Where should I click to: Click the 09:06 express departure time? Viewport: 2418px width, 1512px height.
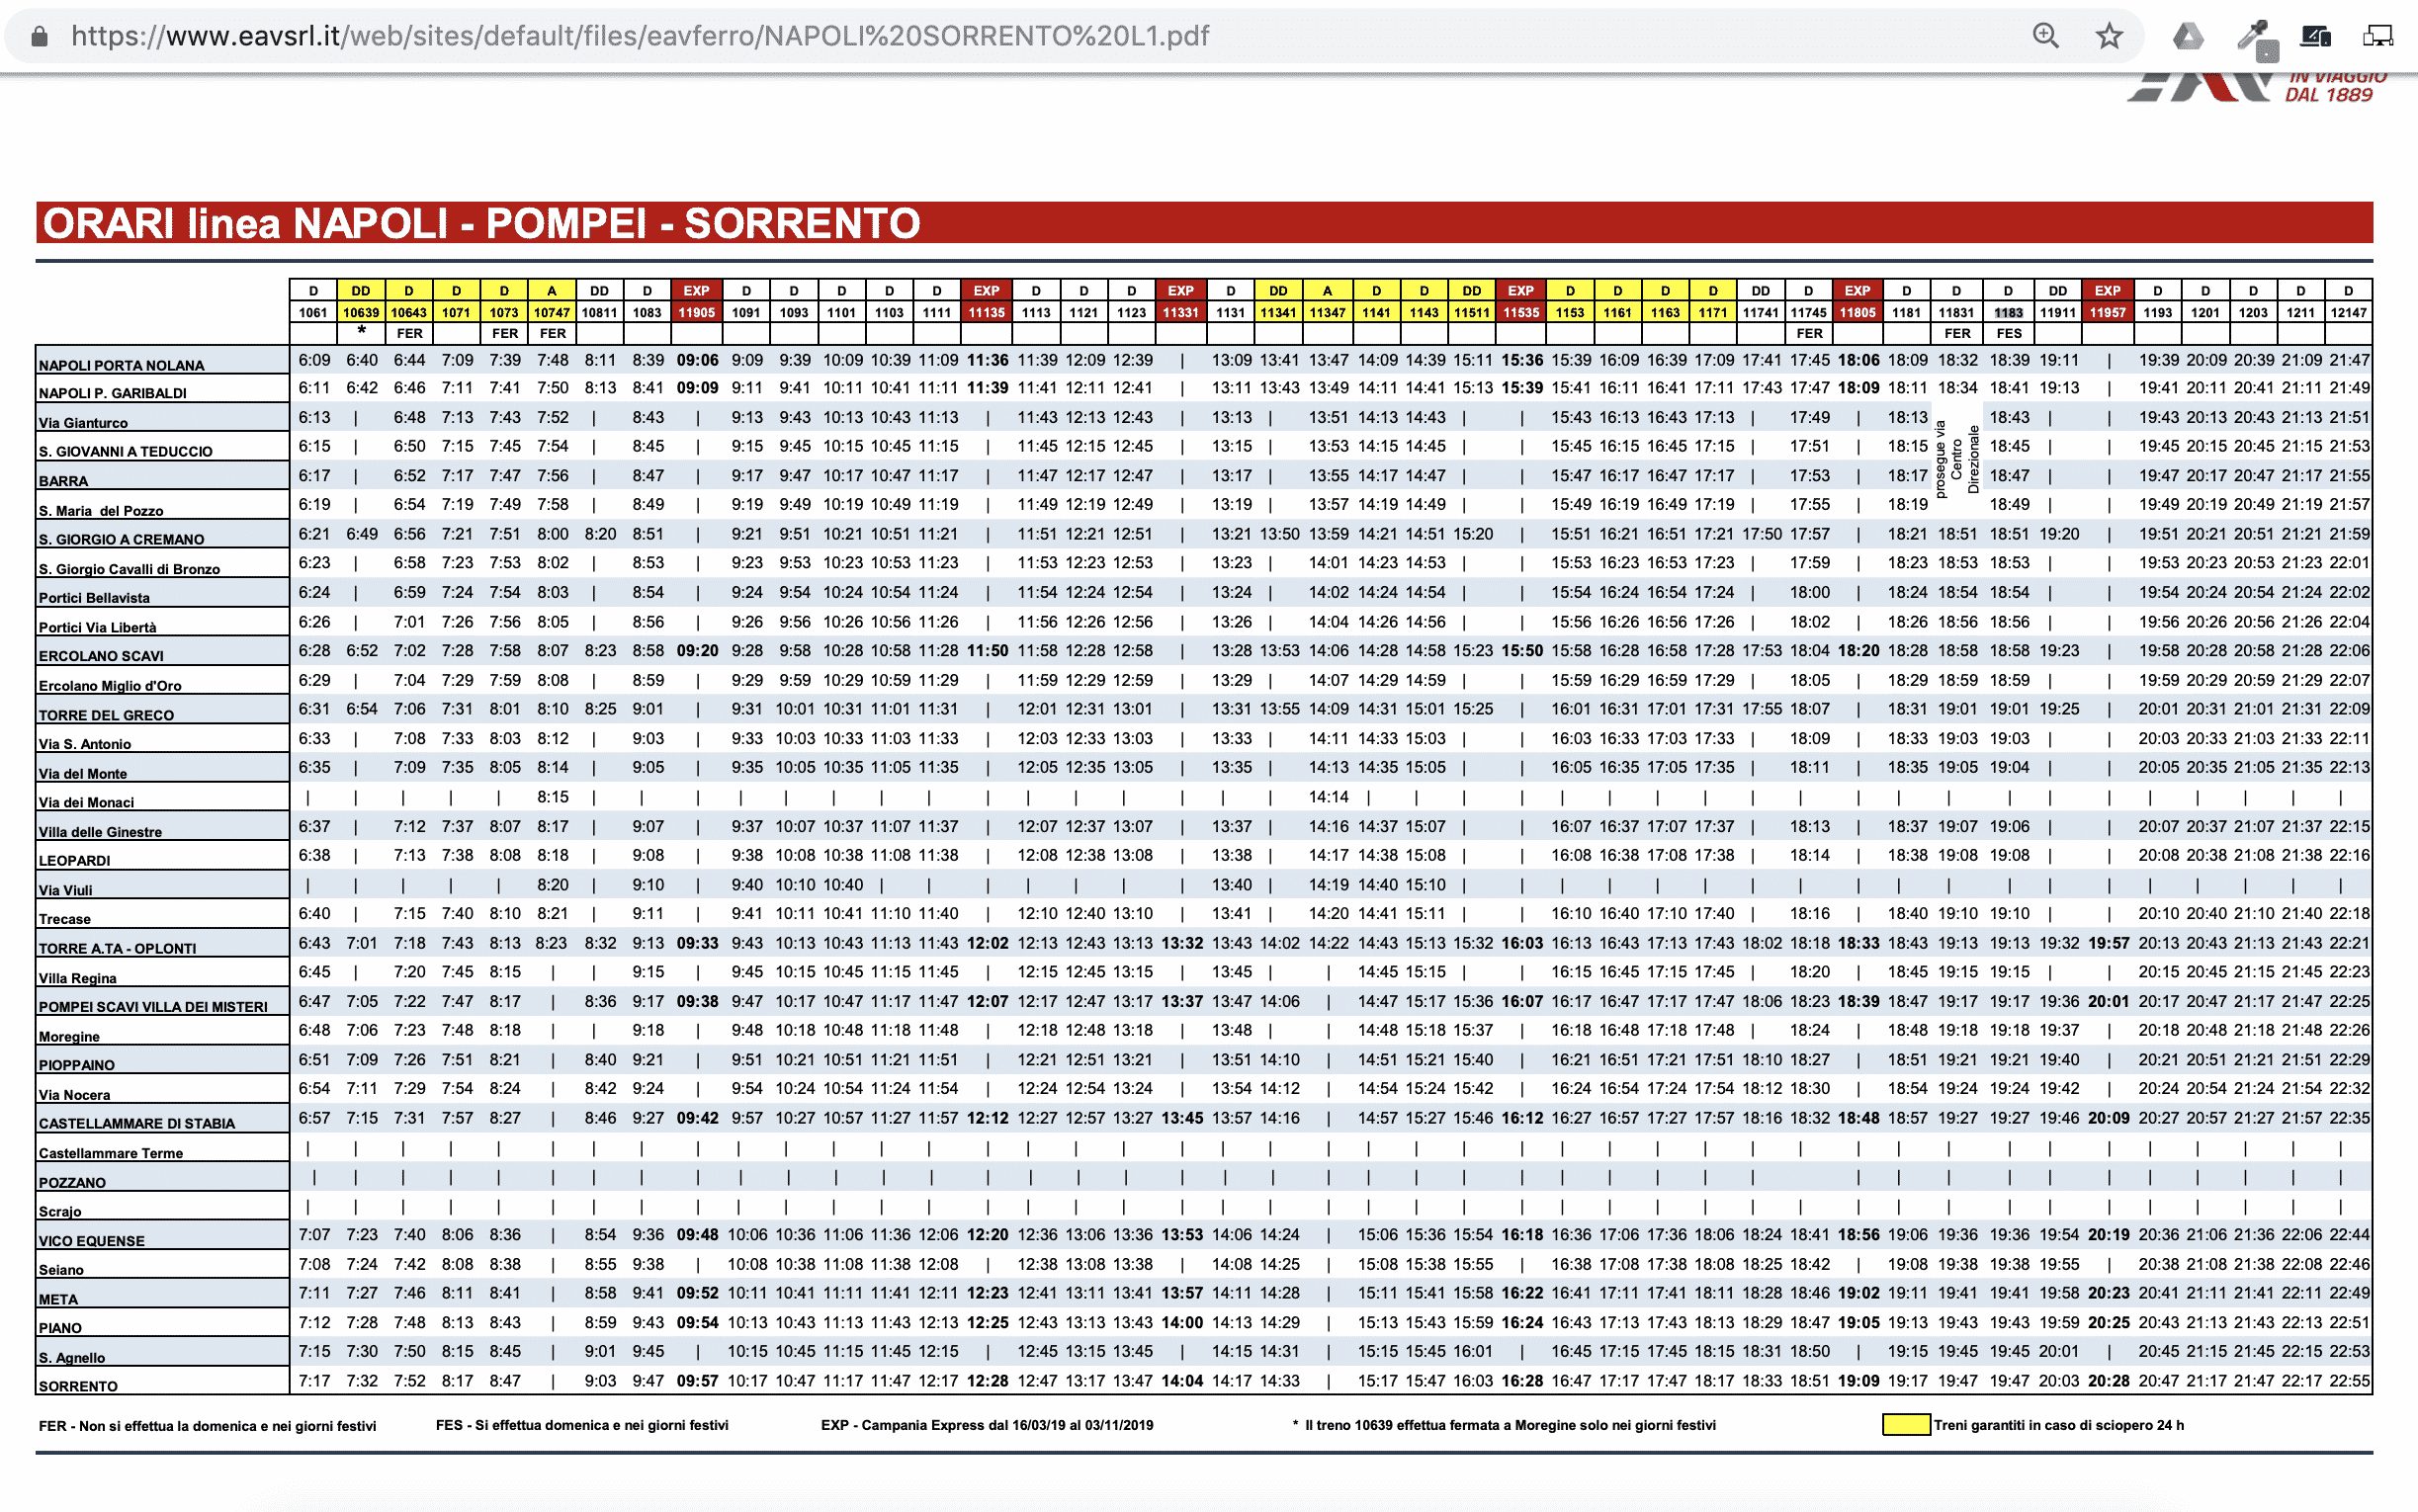click(x=697, y=360)
